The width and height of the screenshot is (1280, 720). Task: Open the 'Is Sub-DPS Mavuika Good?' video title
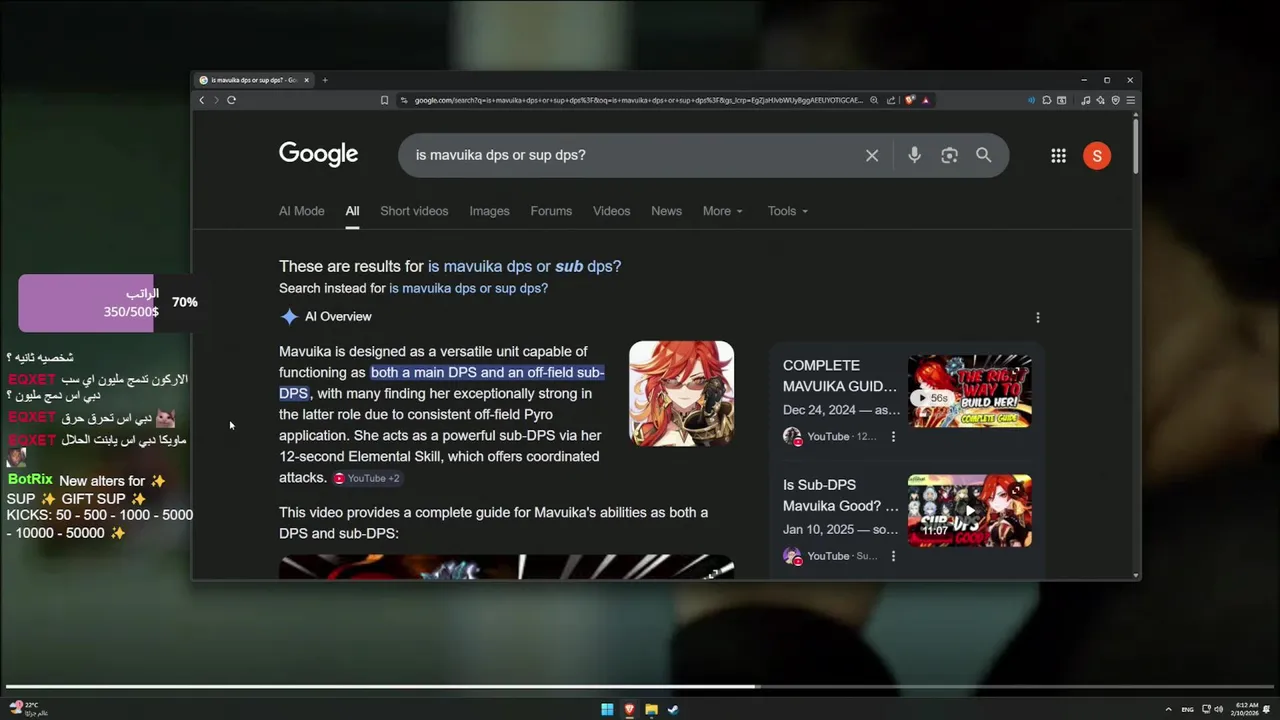840,495
